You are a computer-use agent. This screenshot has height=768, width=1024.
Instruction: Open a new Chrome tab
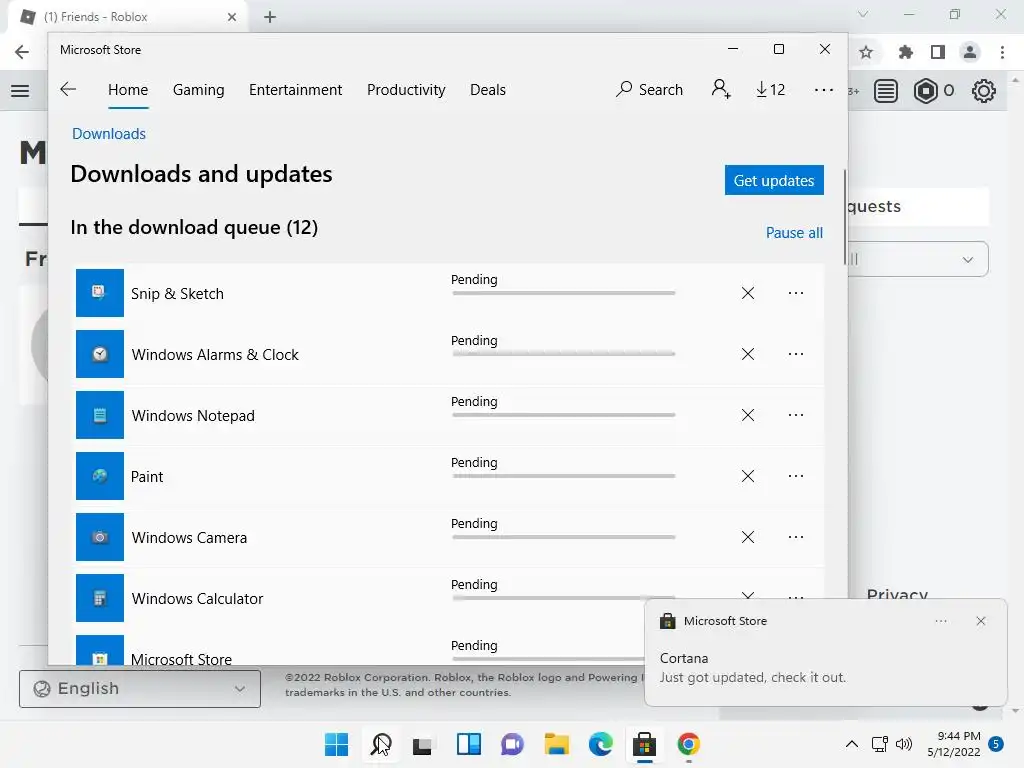270,17
